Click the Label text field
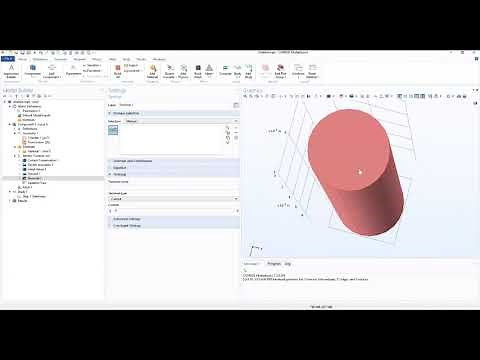 pos(176,105)
